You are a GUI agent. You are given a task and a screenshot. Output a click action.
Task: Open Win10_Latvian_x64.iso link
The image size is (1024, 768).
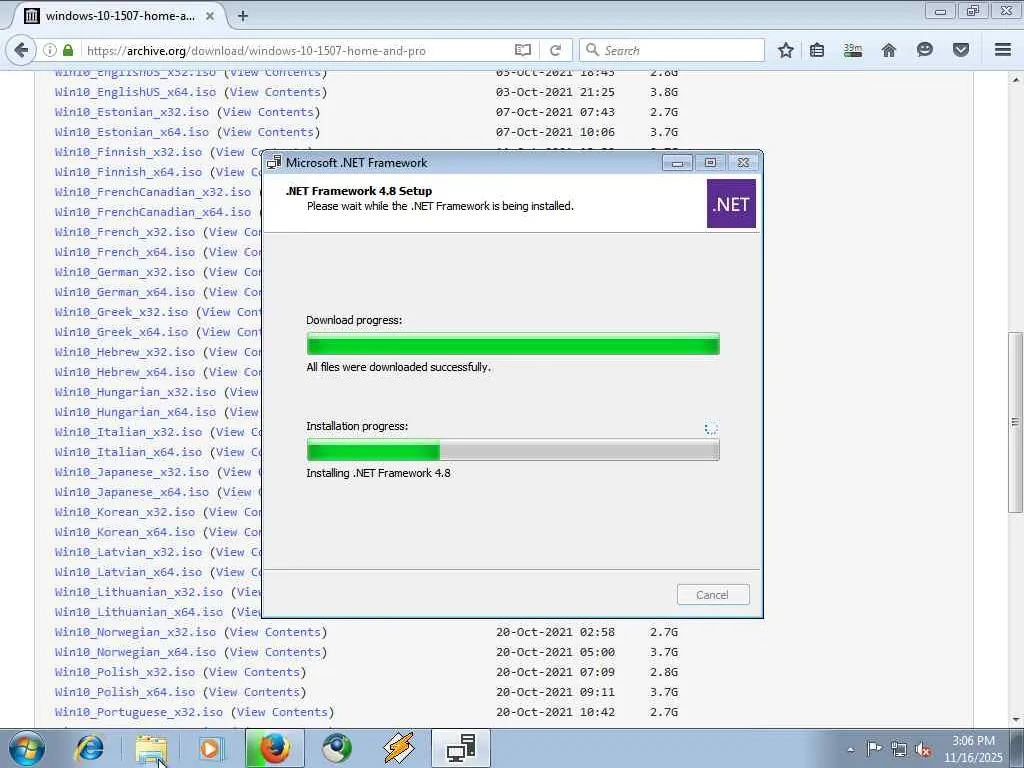129,572
